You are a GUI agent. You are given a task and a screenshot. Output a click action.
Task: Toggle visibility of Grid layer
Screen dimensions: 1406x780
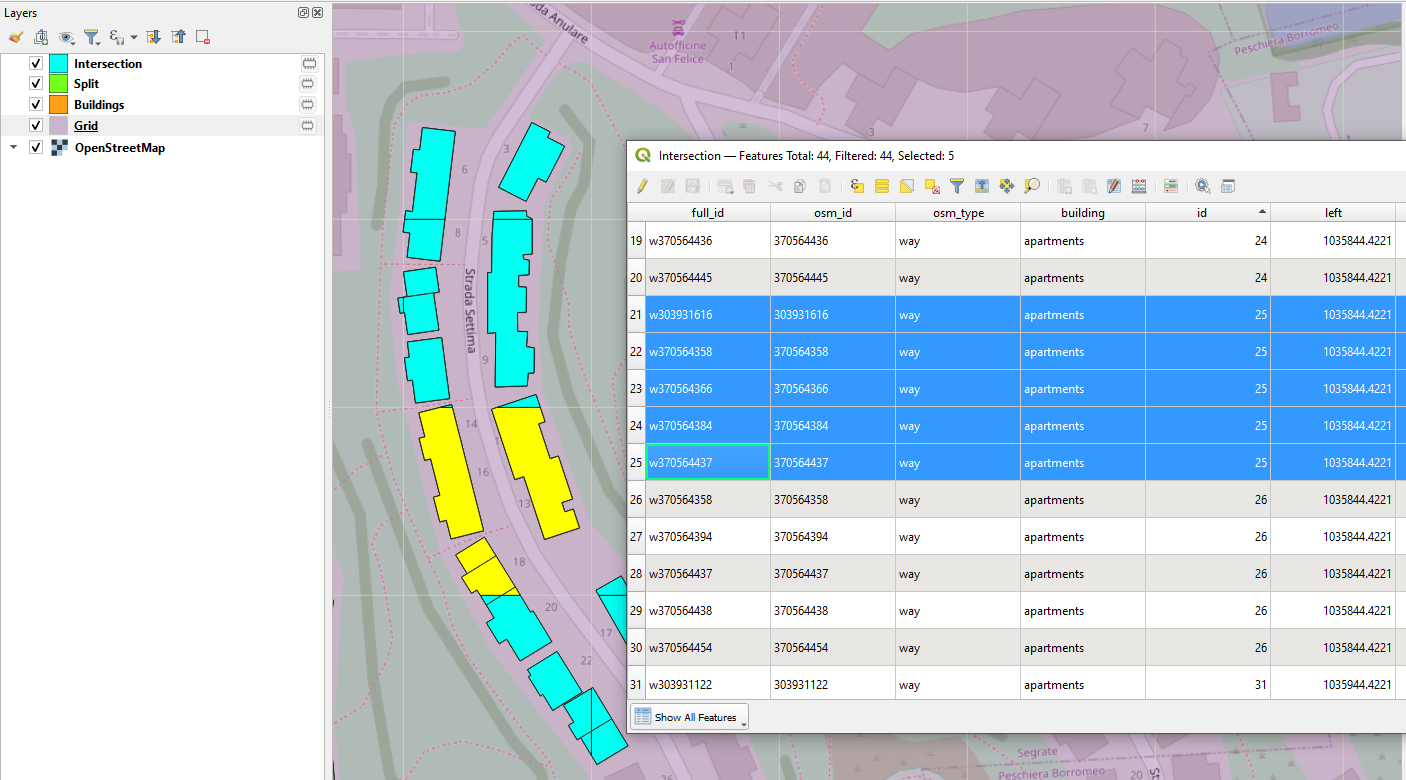(x=36, y=125)
